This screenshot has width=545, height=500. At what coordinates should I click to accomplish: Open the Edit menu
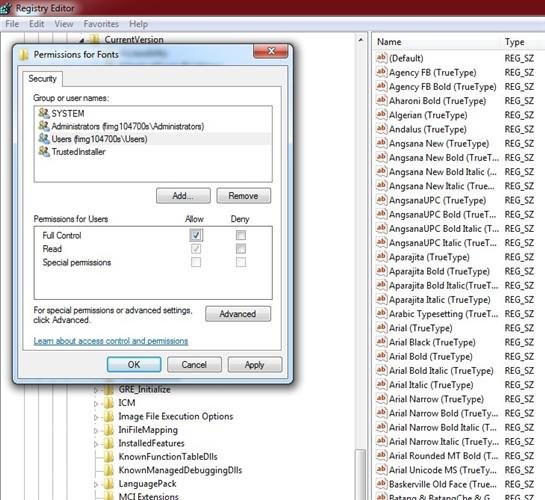[x=36, y=24]
